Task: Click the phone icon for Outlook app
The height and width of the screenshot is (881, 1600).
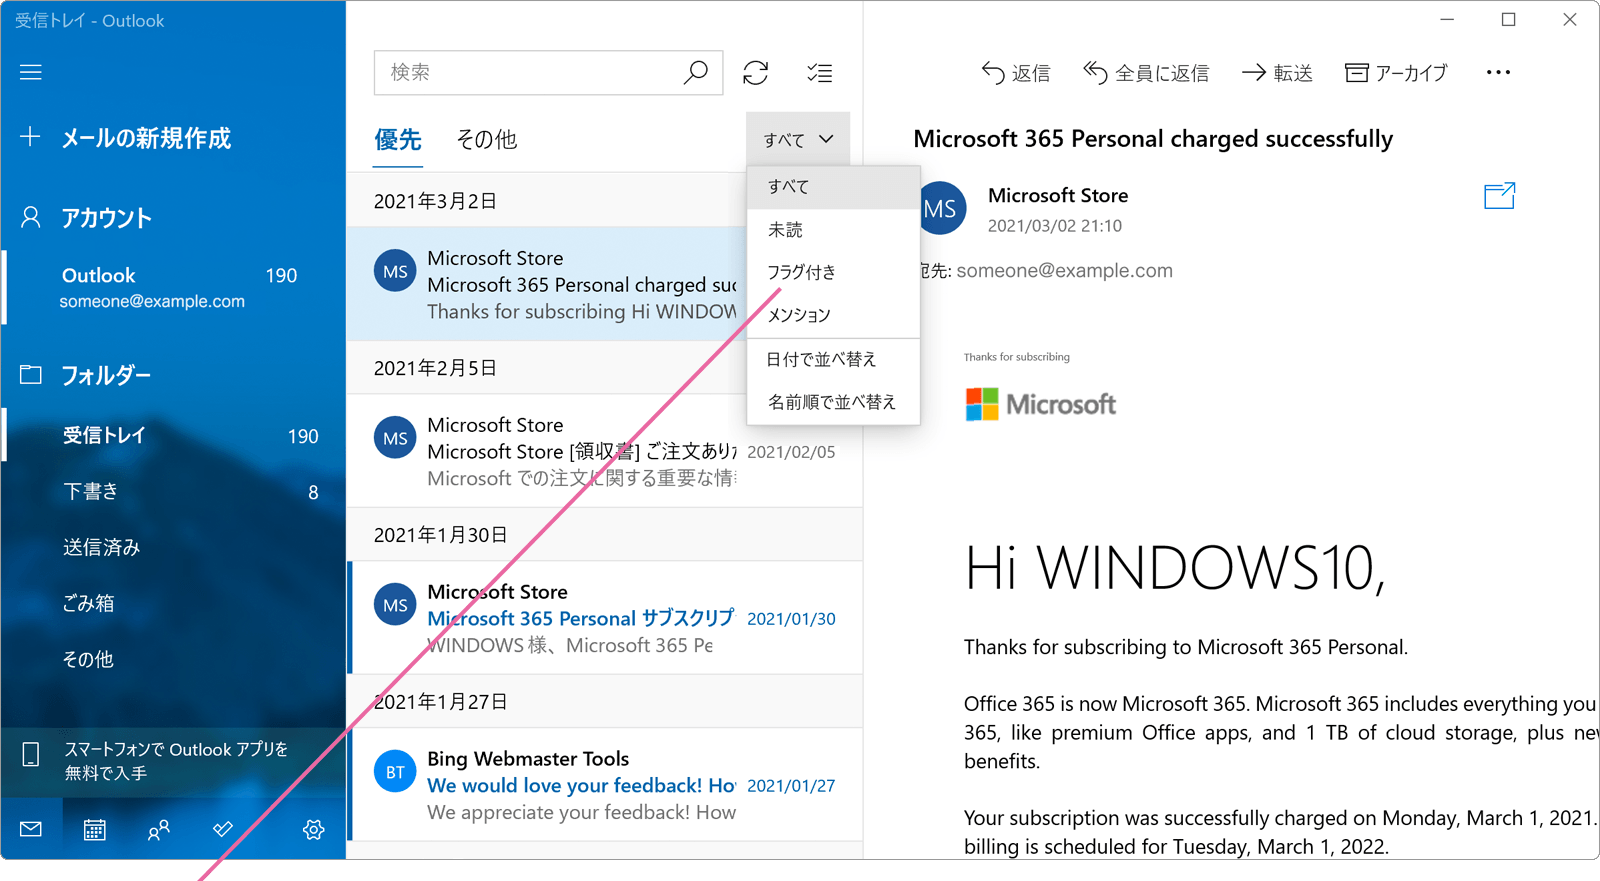Action: tap(31, 755)
